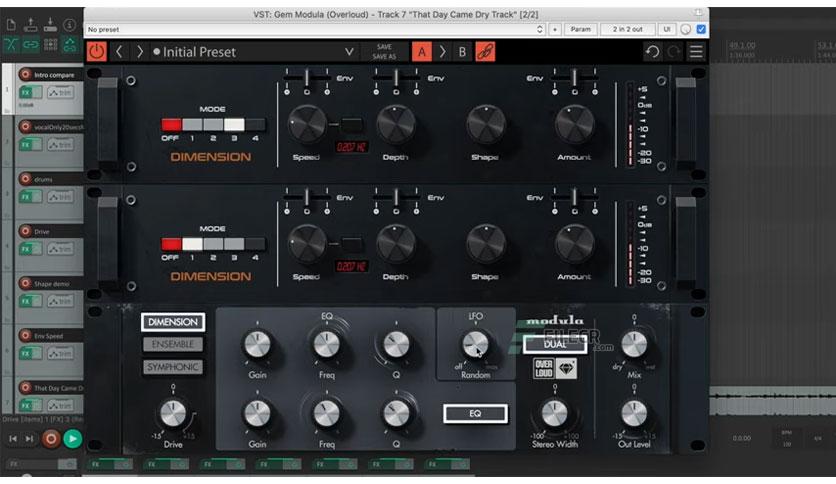
Task: Click the Out Level knob
Action: (634, 413)
